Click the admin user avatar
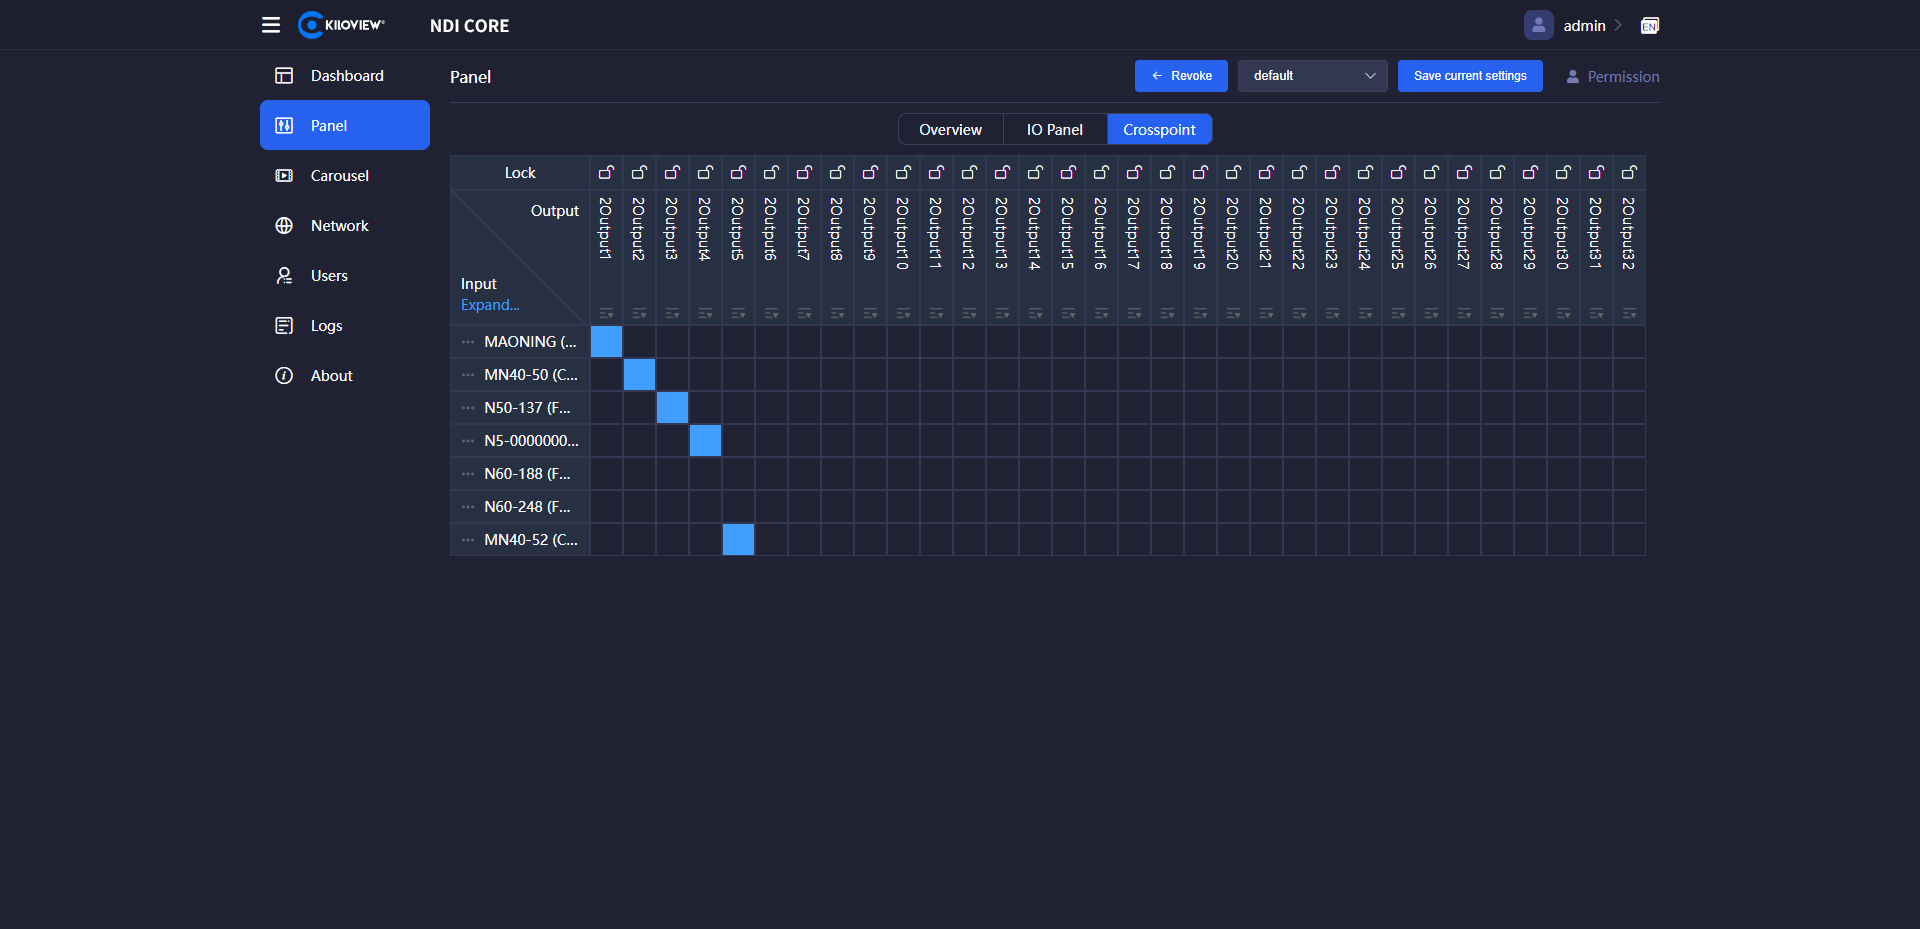The width and height of the screenshot is (1920, 929). [x=1538, y=25]
